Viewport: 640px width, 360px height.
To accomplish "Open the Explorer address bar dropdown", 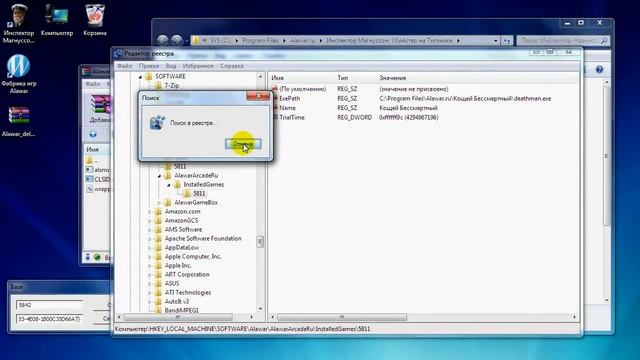I will pyautogui.click(x=496, y=40).
